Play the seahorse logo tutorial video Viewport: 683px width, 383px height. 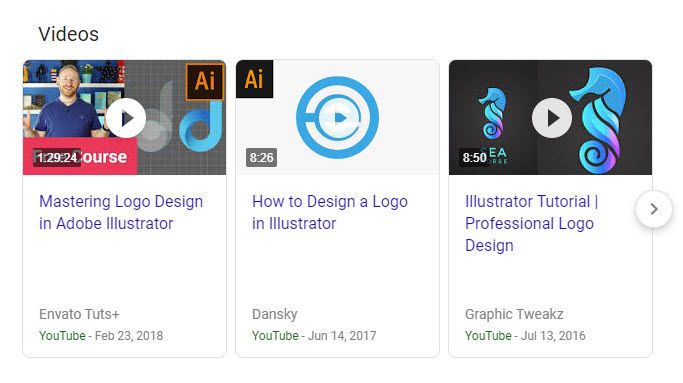(x=551, y=118)
